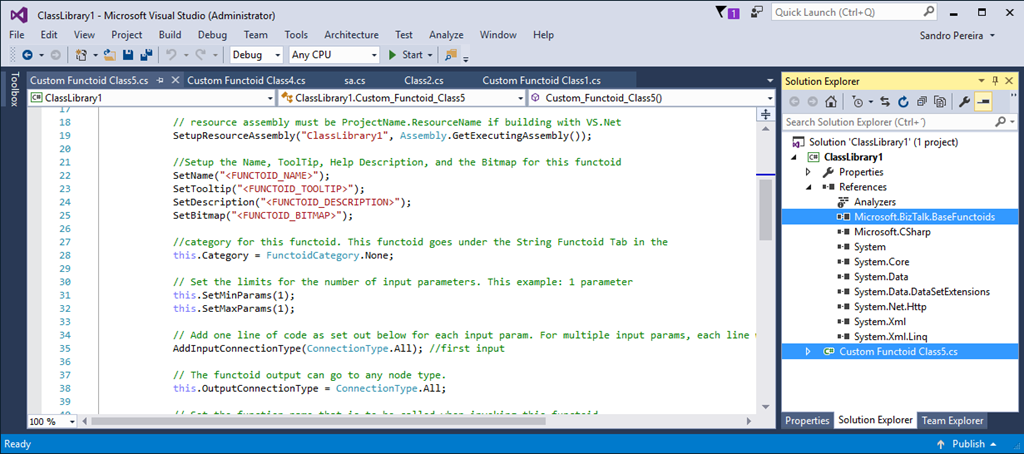This screenshot has height=454, width=1024.
Task: Toggle Show All Files in Solution Explorer
Action: pos(939,101)
